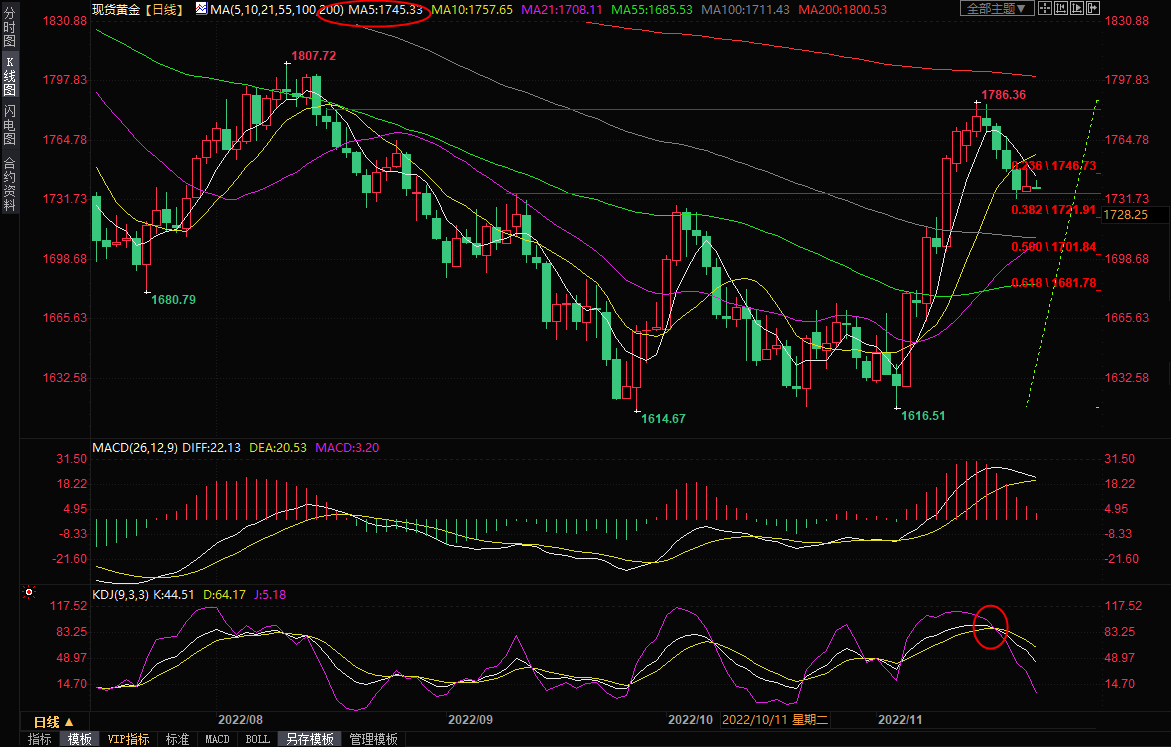Screen dimensions: 1171x747
Task: Open the VIP指标 tab
Action: pos(129,739)
